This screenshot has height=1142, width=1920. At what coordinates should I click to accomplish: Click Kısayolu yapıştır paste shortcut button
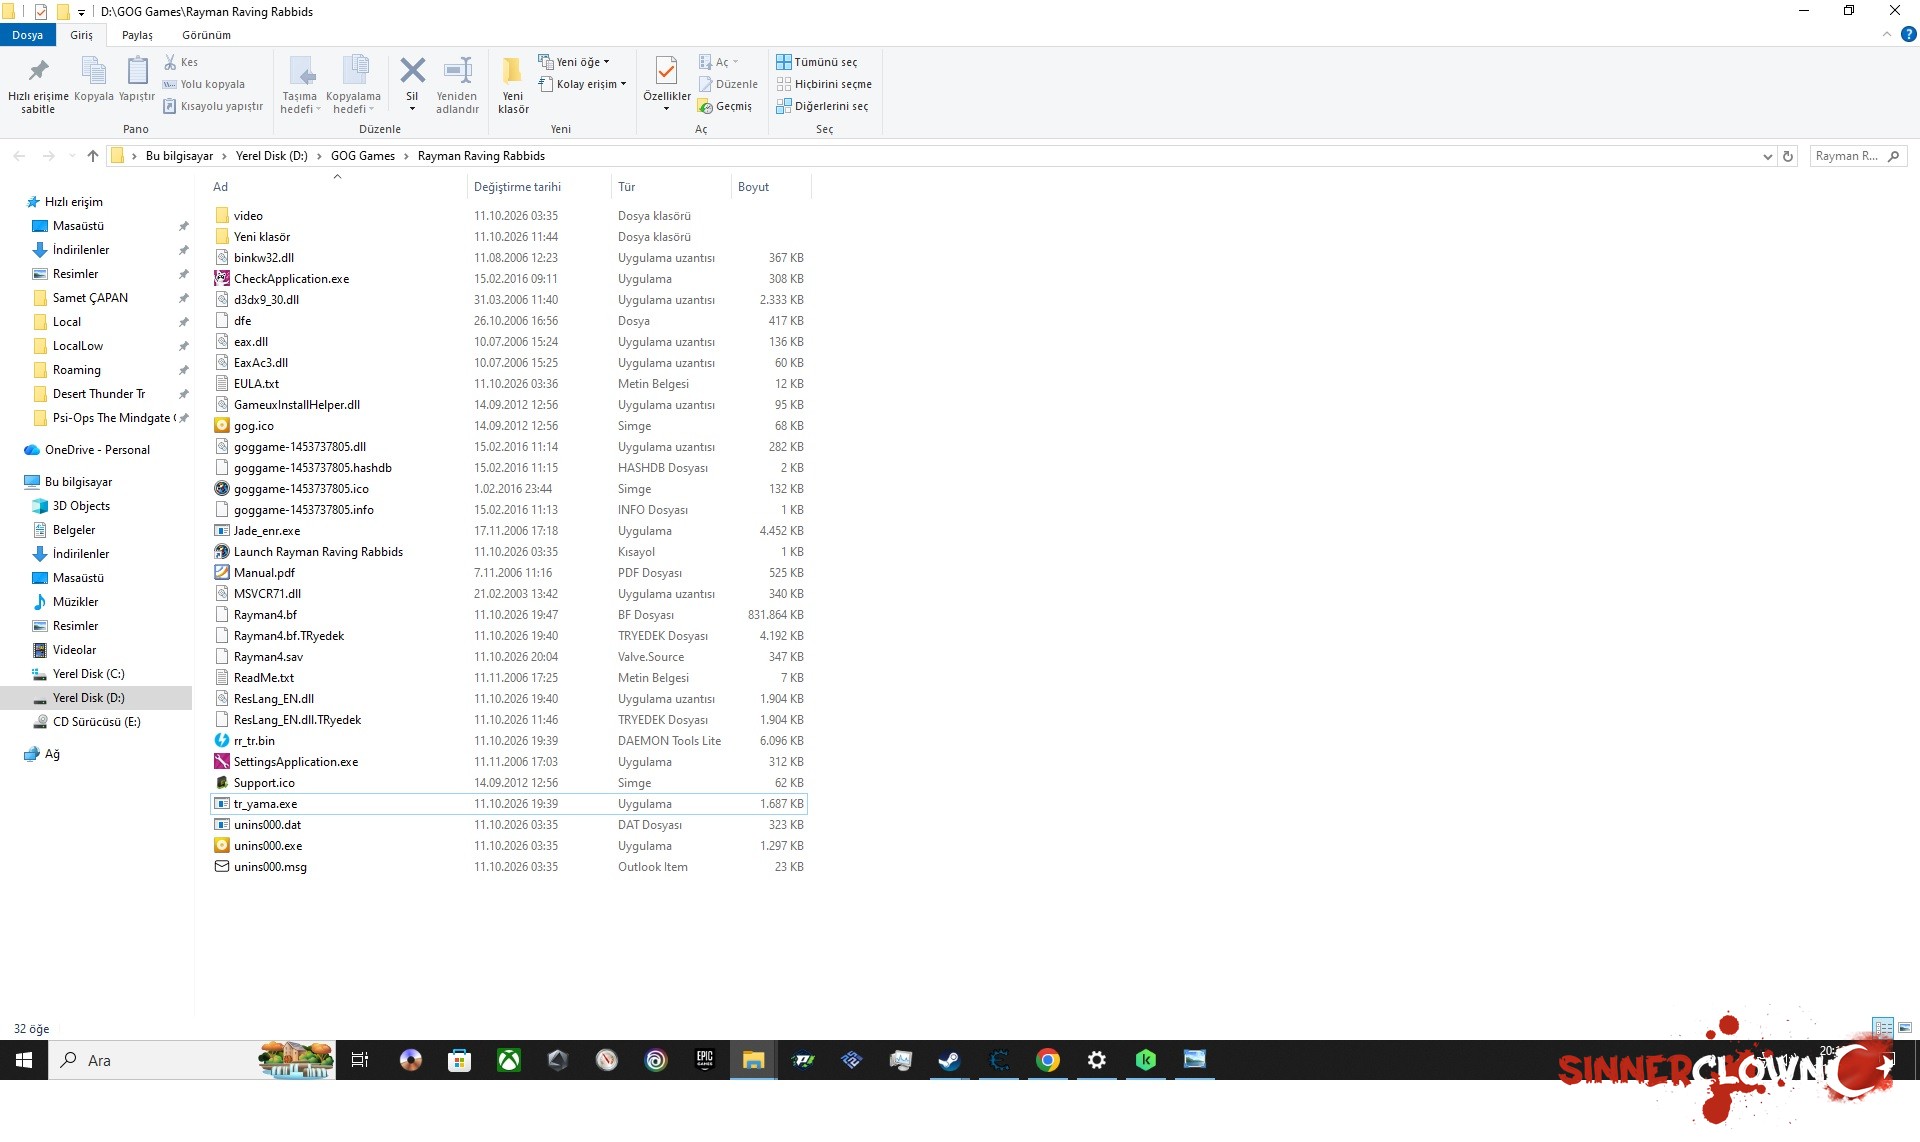coord(213,106)
